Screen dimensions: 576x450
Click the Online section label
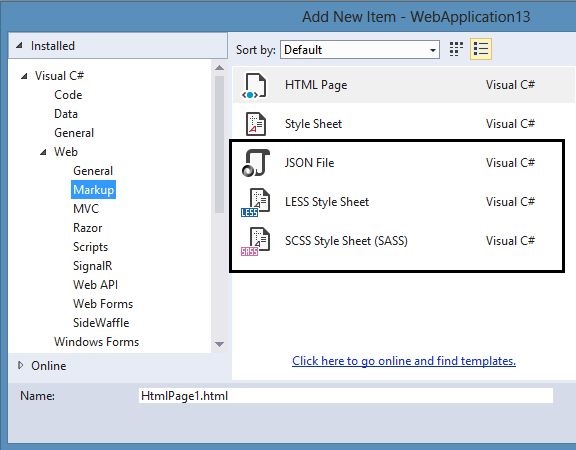(48, 366)
